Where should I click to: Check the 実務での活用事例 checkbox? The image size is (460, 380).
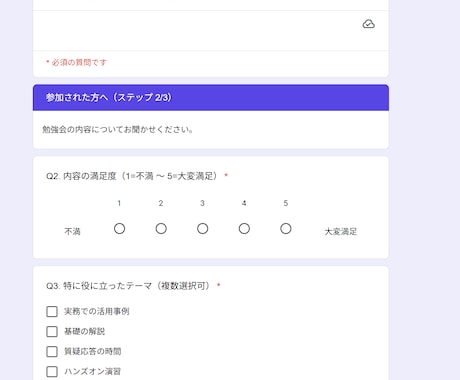click(52, 311)
